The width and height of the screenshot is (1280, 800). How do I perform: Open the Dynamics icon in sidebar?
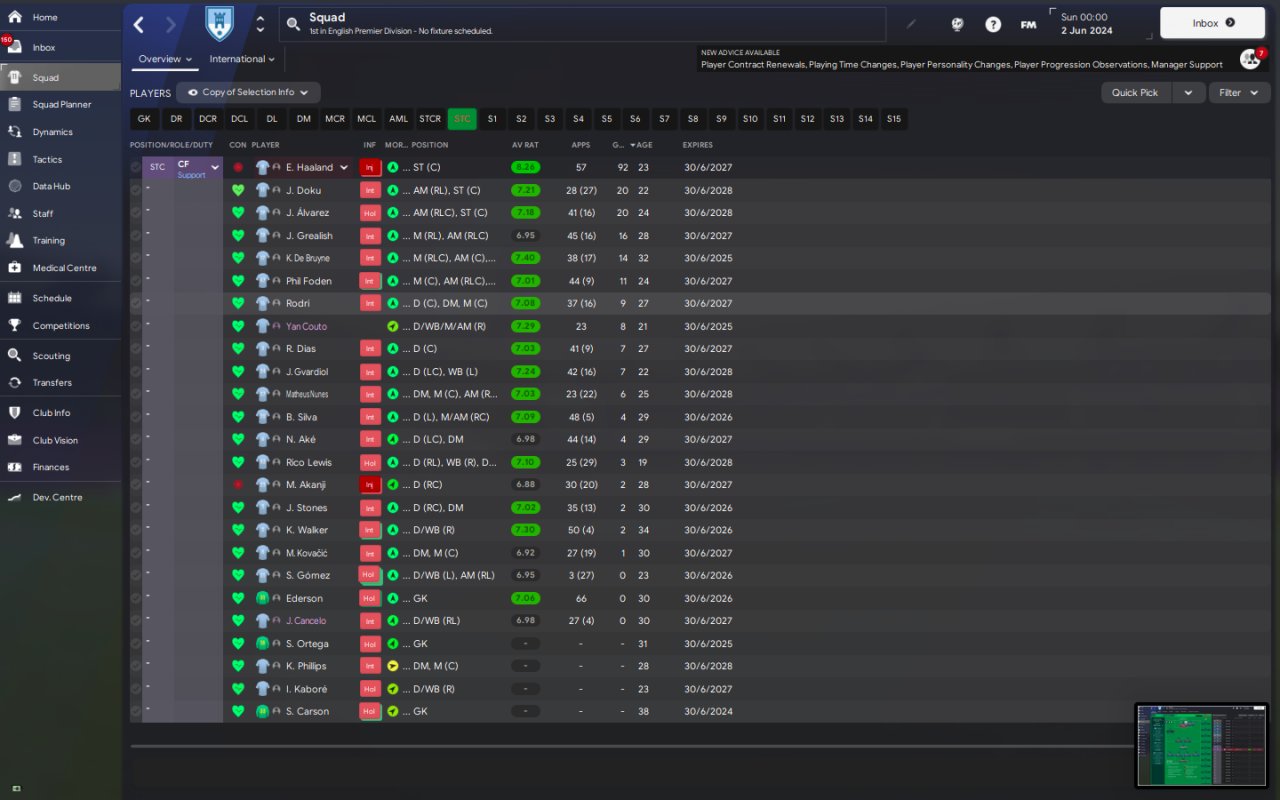tap(15, 132)
